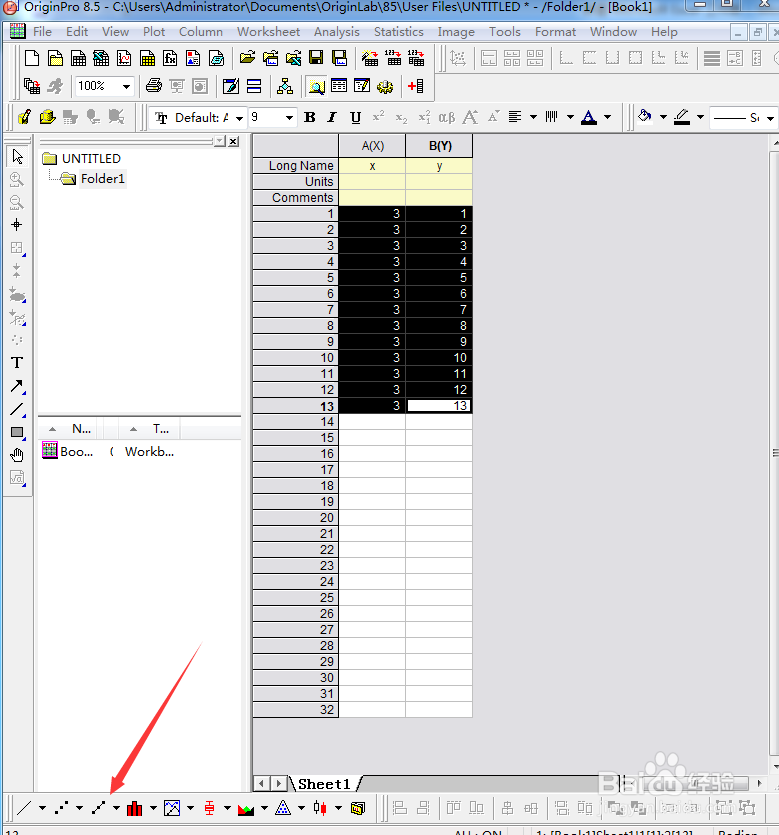Click the Ternary plot triangle icon
The height and width of the screenshot is (835, 779).
pos(283,808)
